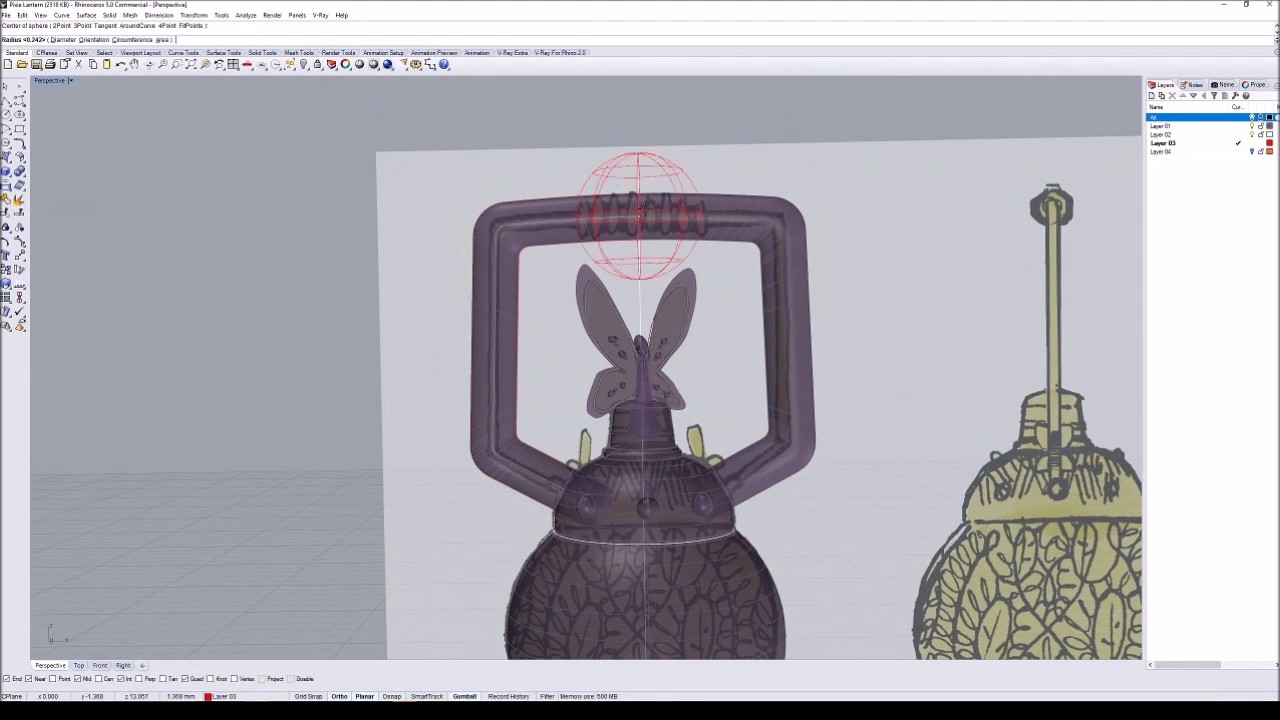Select the Pan hand tool
The width and height of the screenshot is (1280, 720).
(134, 64)
